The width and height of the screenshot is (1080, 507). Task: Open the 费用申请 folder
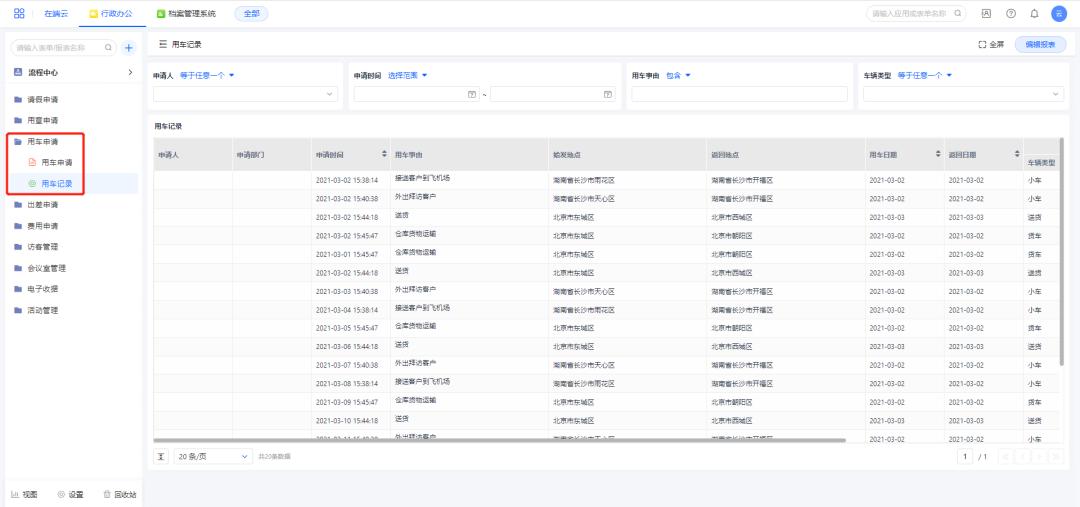(x=45, y=226)
